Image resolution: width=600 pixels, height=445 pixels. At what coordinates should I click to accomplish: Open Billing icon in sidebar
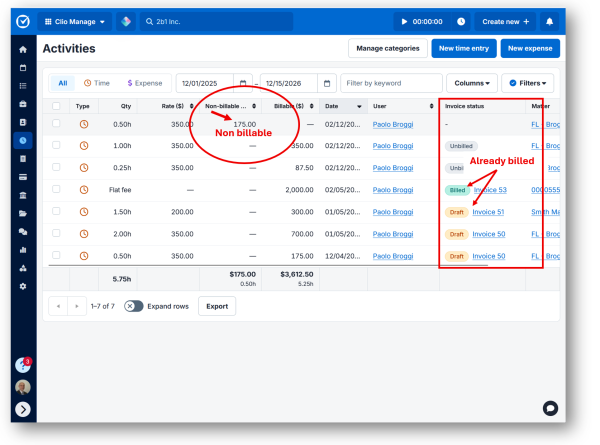pyautogui.click(x=23, y=159)
